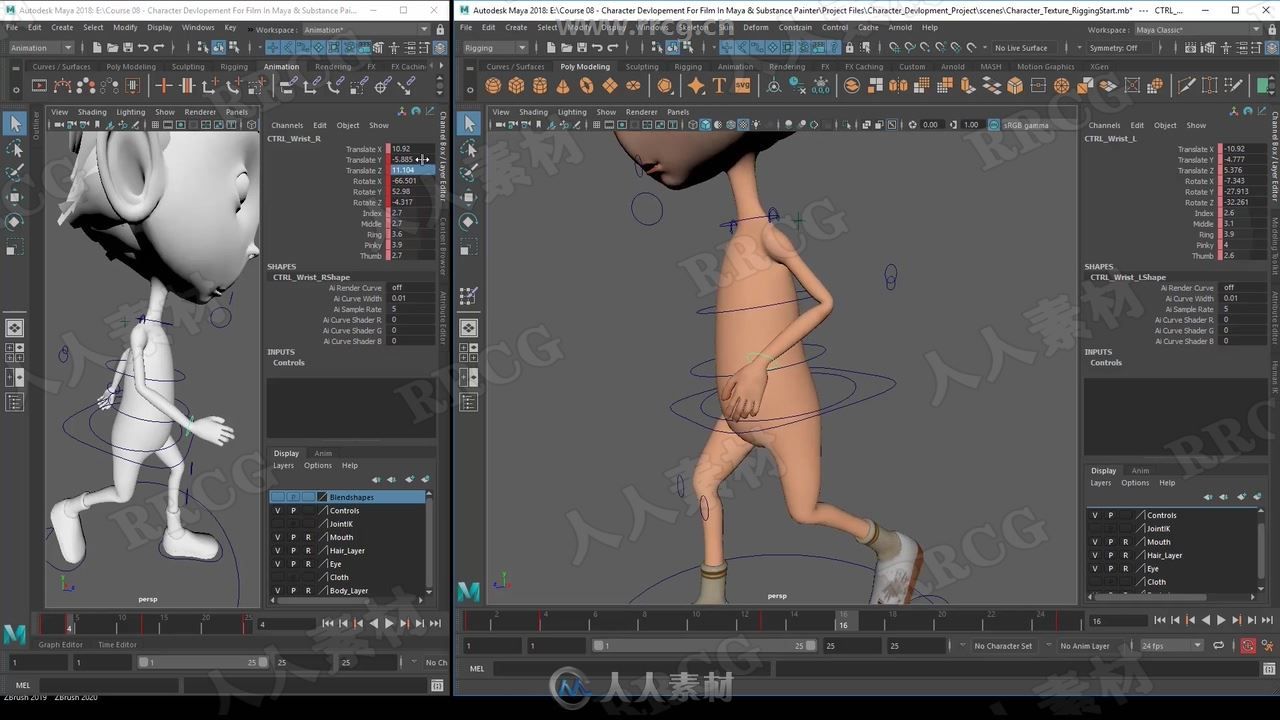Open No Live Surface dropdown

1026,47
